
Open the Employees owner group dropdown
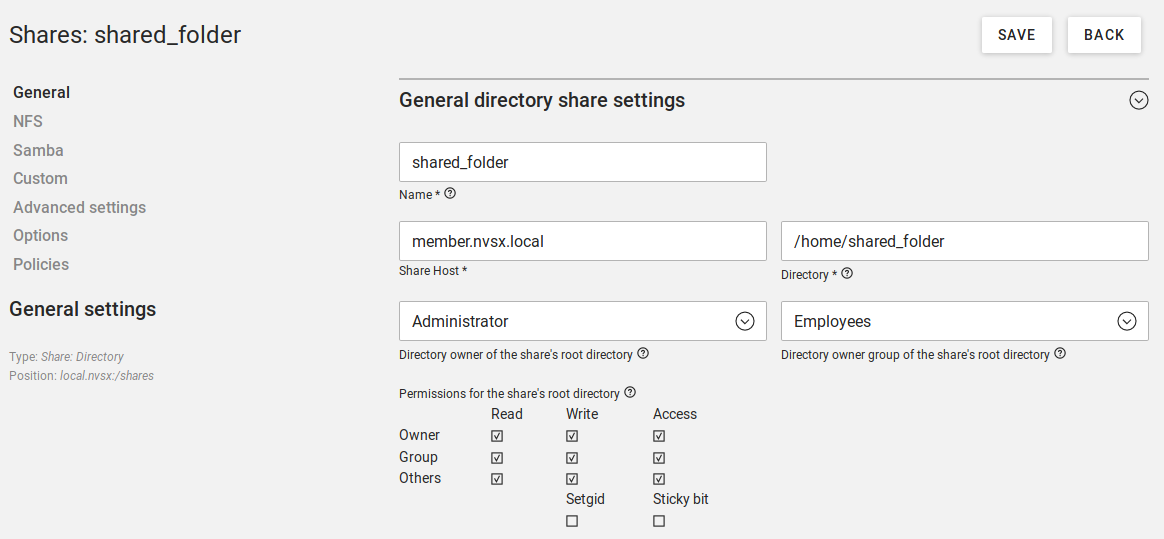point(965,321)
